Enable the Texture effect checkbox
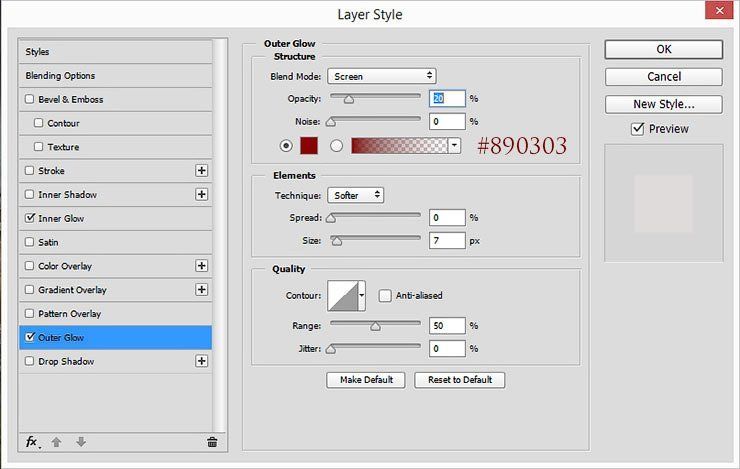 tap(39, 147)
